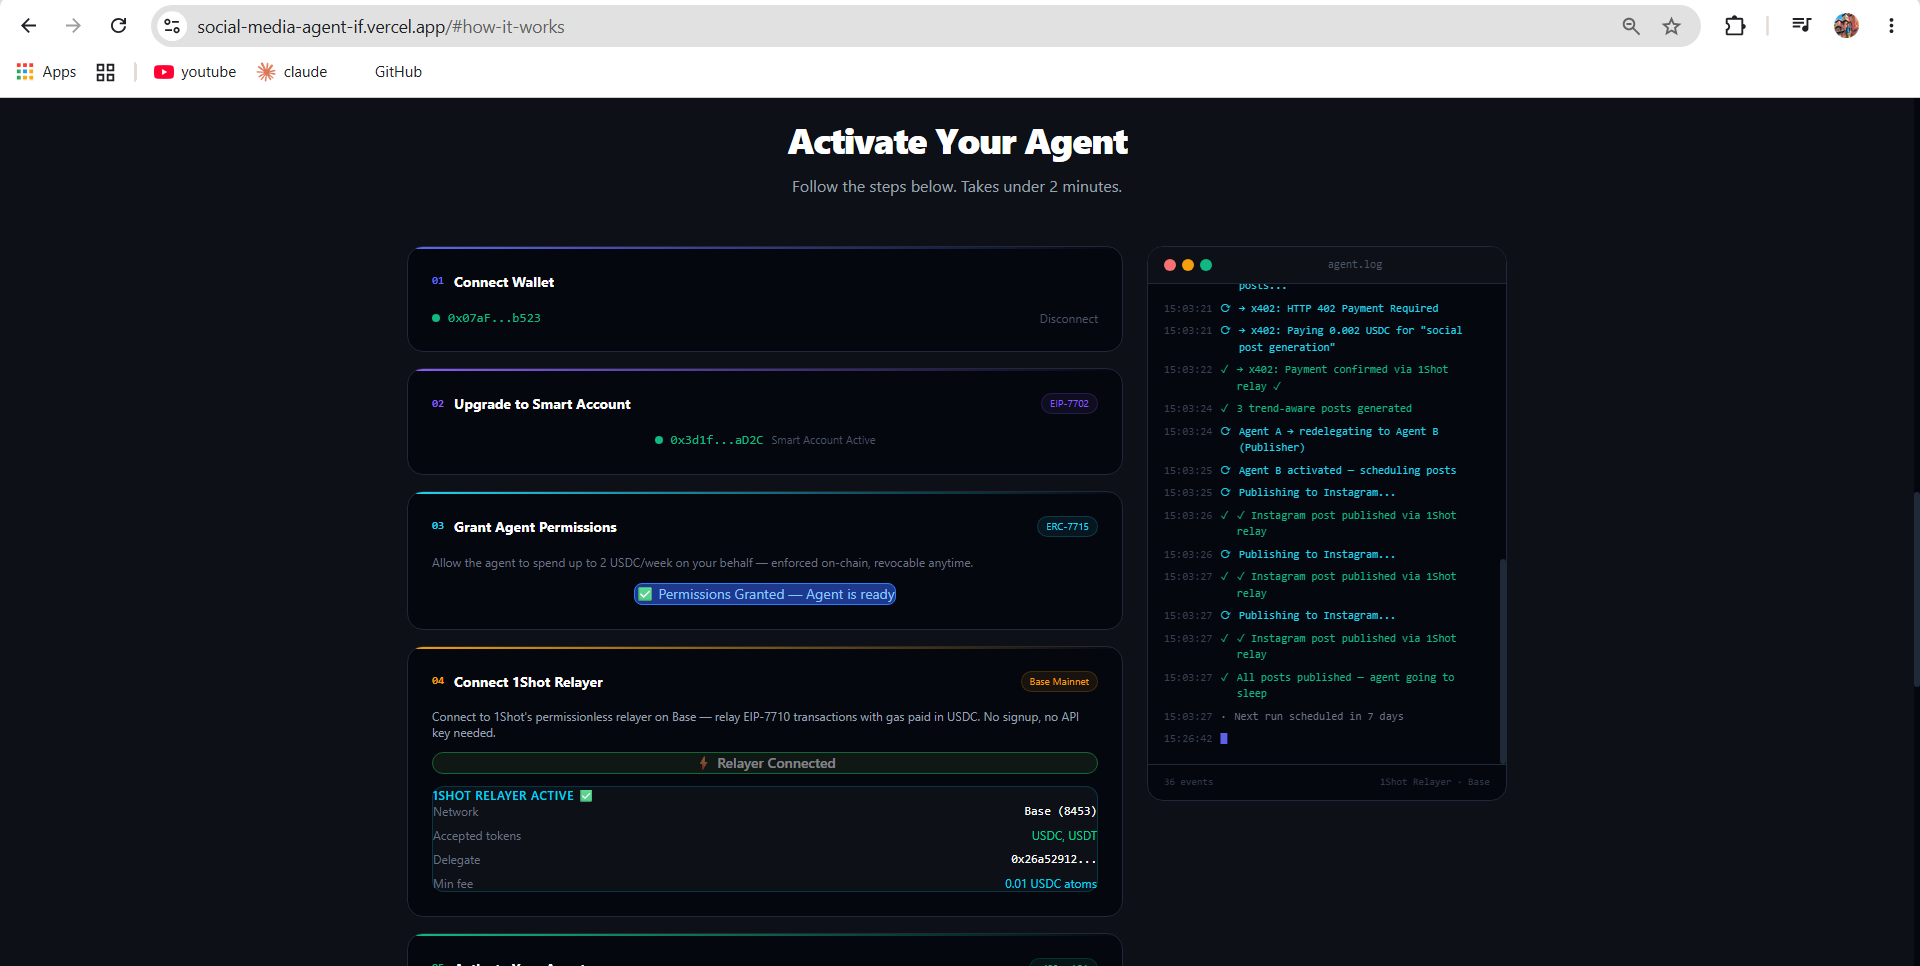Click '1Shot Relayer · Base' footer text
1920x966 pixels.
(1435, 782)
